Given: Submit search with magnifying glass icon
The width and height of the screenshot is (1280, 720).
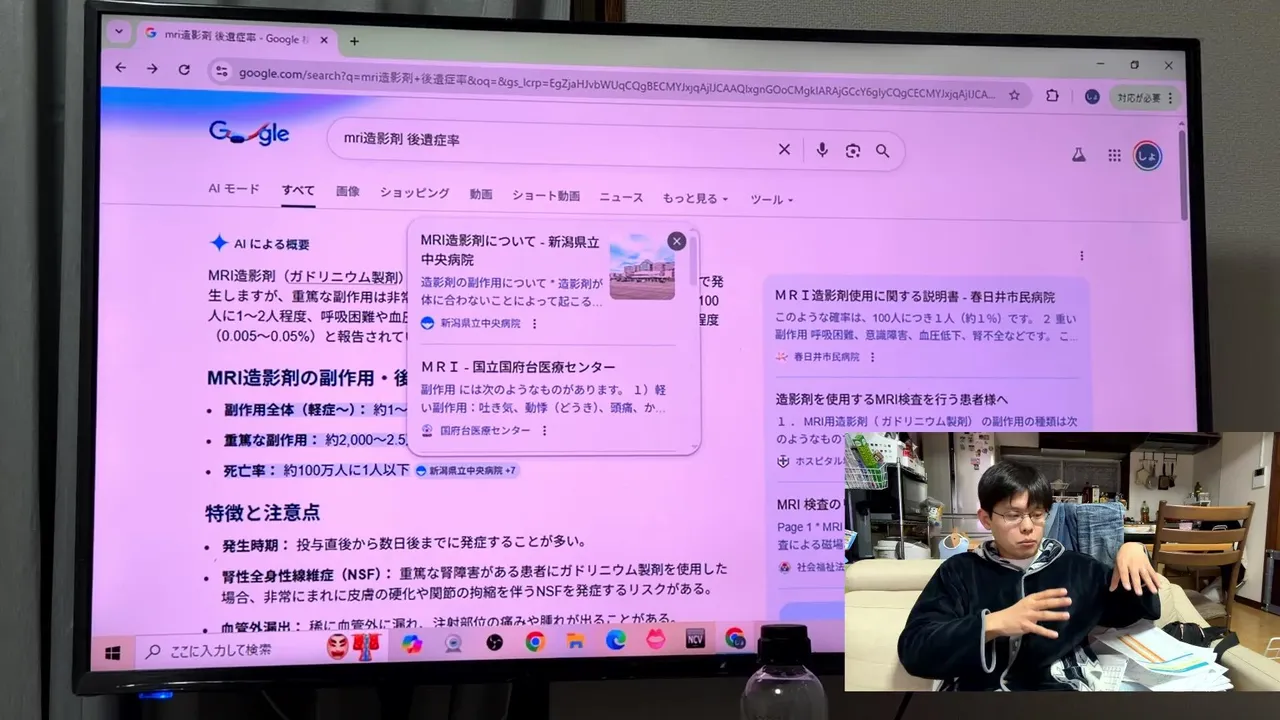Looking at the screenshot, I should pyautogui.click(x=882, y=151).
